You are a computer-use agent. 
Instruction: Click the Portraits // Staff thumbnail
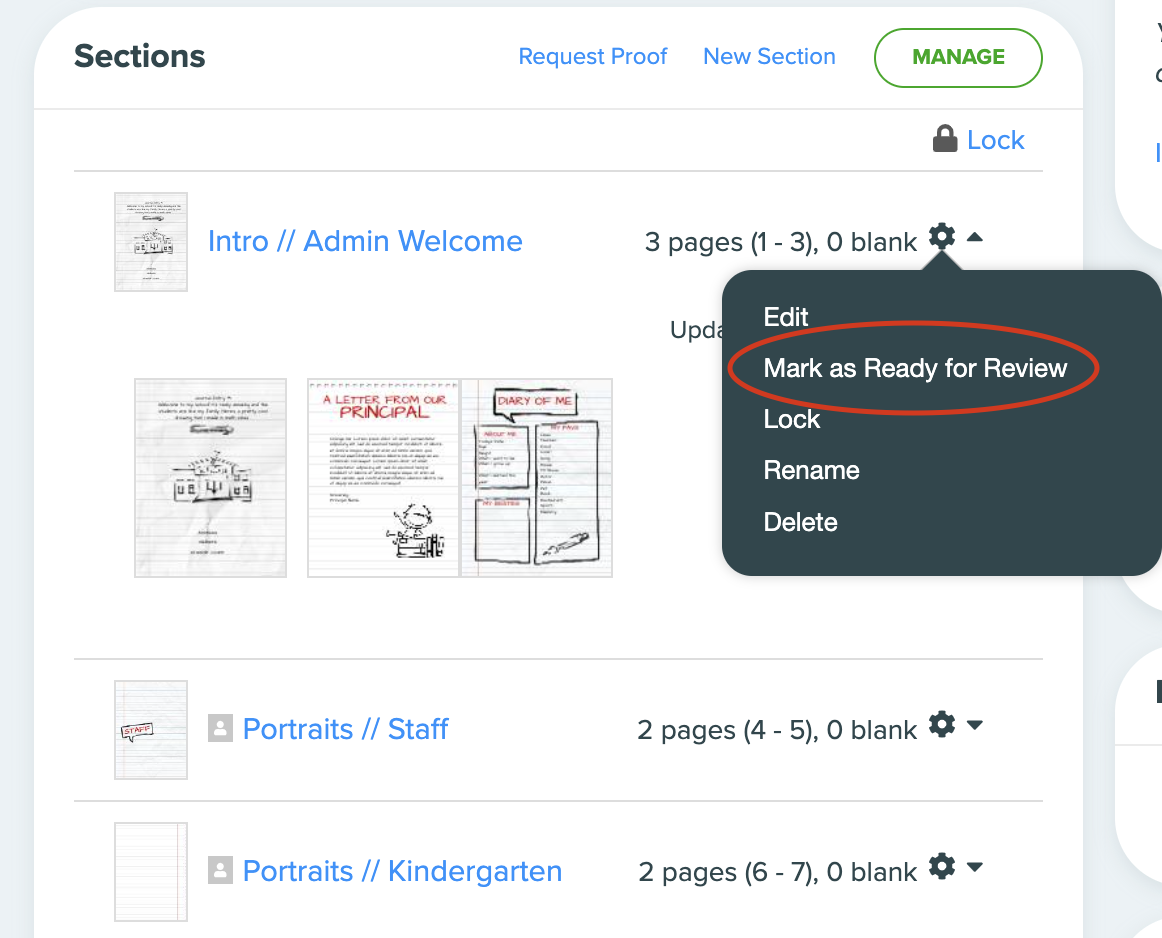click(151, 730)
